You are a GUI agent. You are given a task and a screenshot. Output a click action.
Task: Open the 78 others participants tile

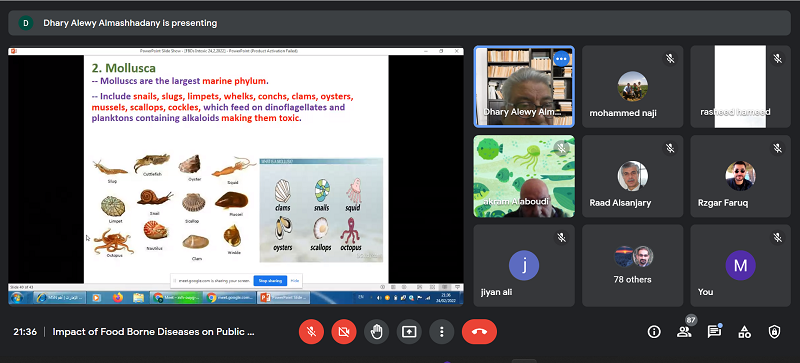pos(633,266)
